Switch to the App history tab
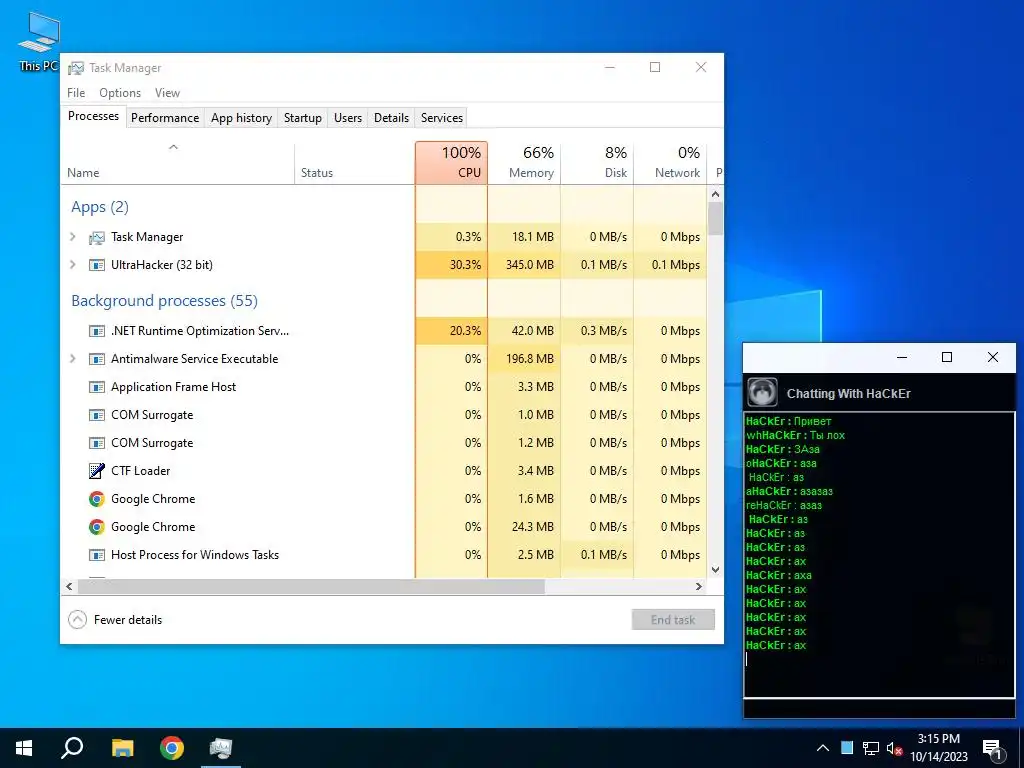Viewport: 1024px width, 768px height. [241, 118]
